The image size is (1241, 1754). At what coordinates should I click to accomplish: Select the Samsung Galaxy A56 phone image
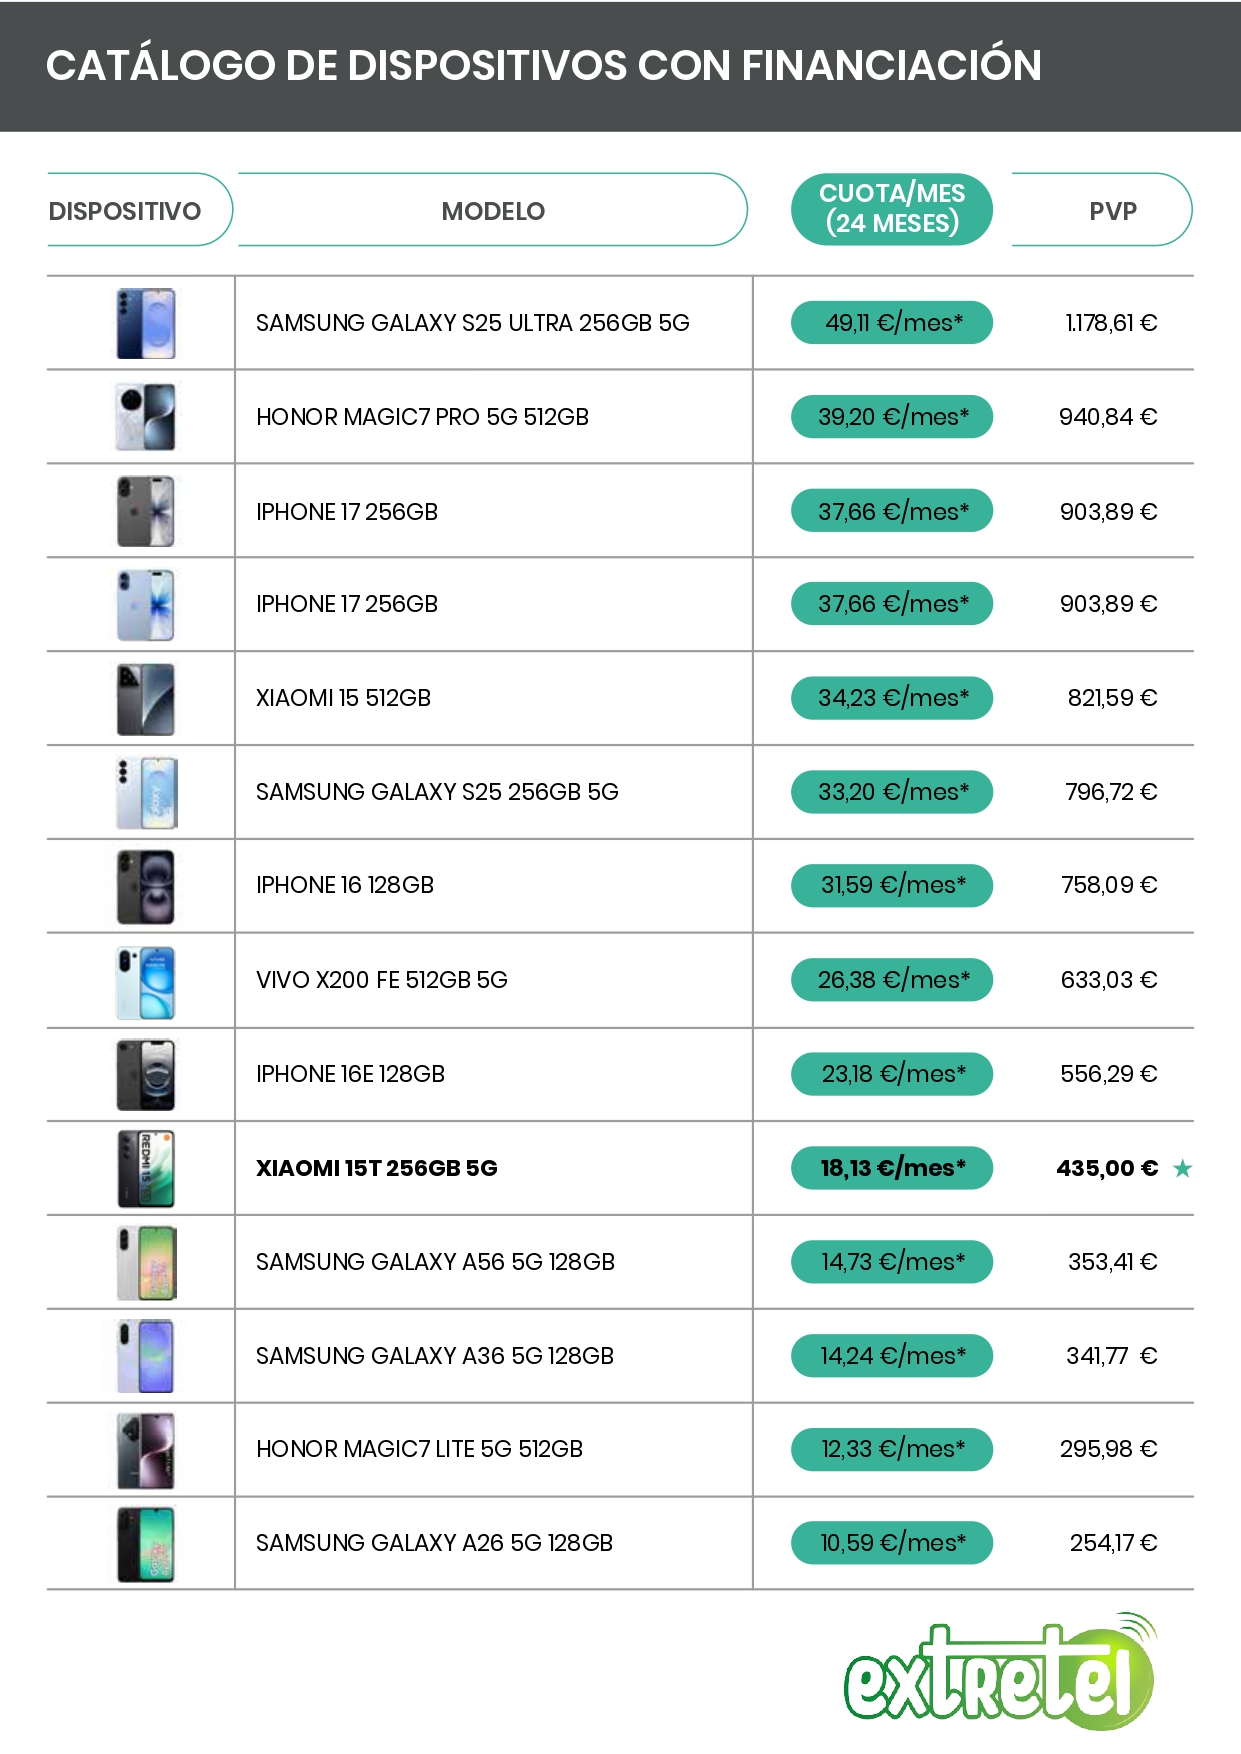146,1262
